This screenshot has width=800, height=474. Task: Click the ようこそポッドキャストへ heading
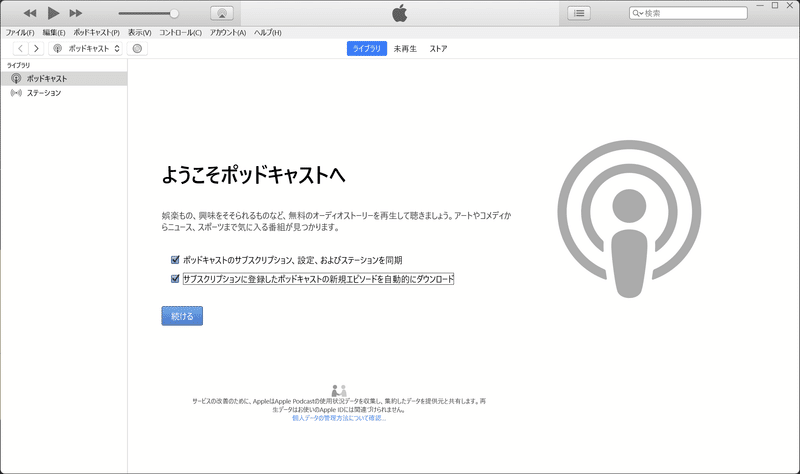point(253,175)
